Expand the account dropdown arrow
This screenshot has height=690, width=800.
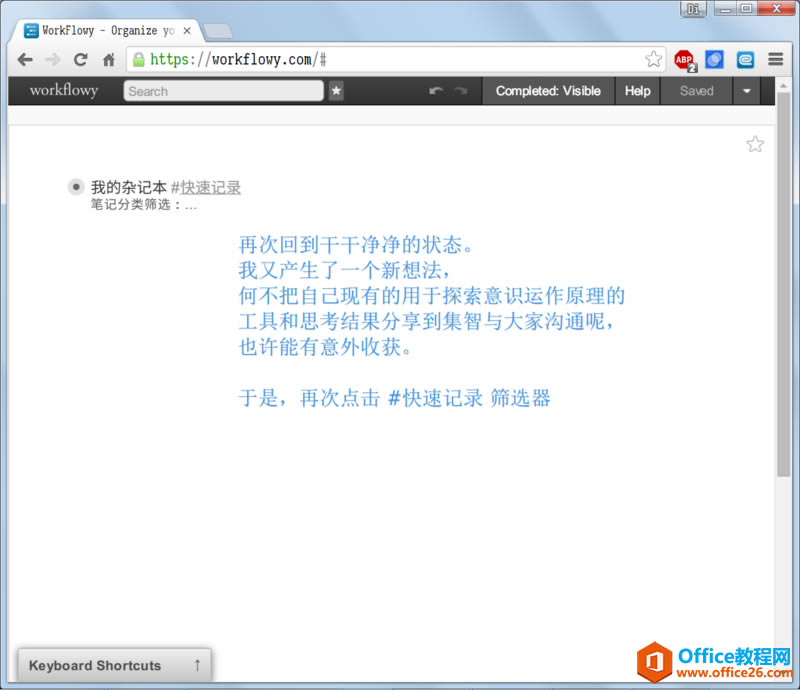(747, 91)
